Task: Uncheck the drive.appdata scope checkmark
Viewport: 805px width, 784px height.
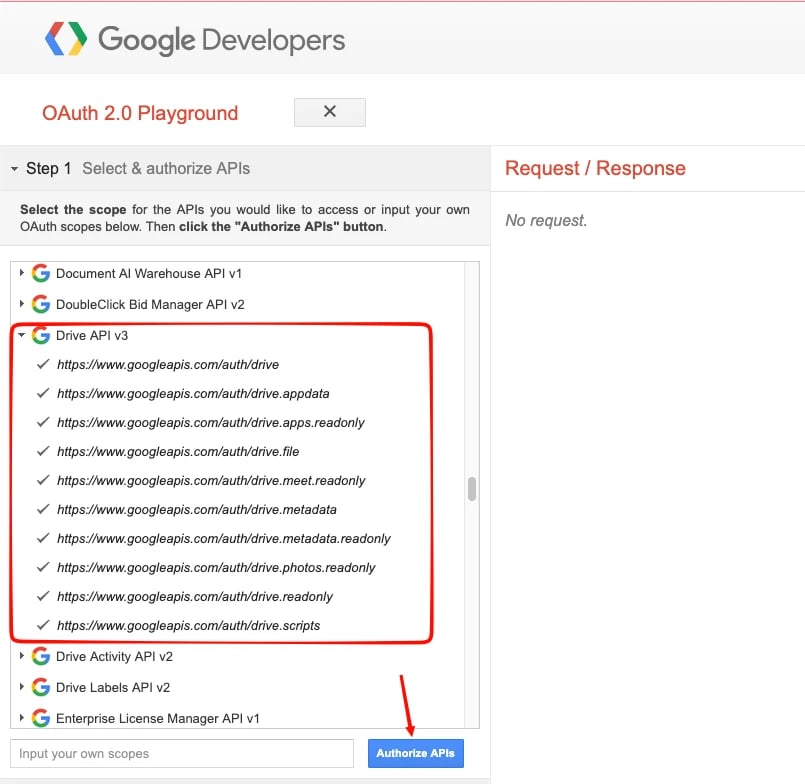Action: pos(43,393)
